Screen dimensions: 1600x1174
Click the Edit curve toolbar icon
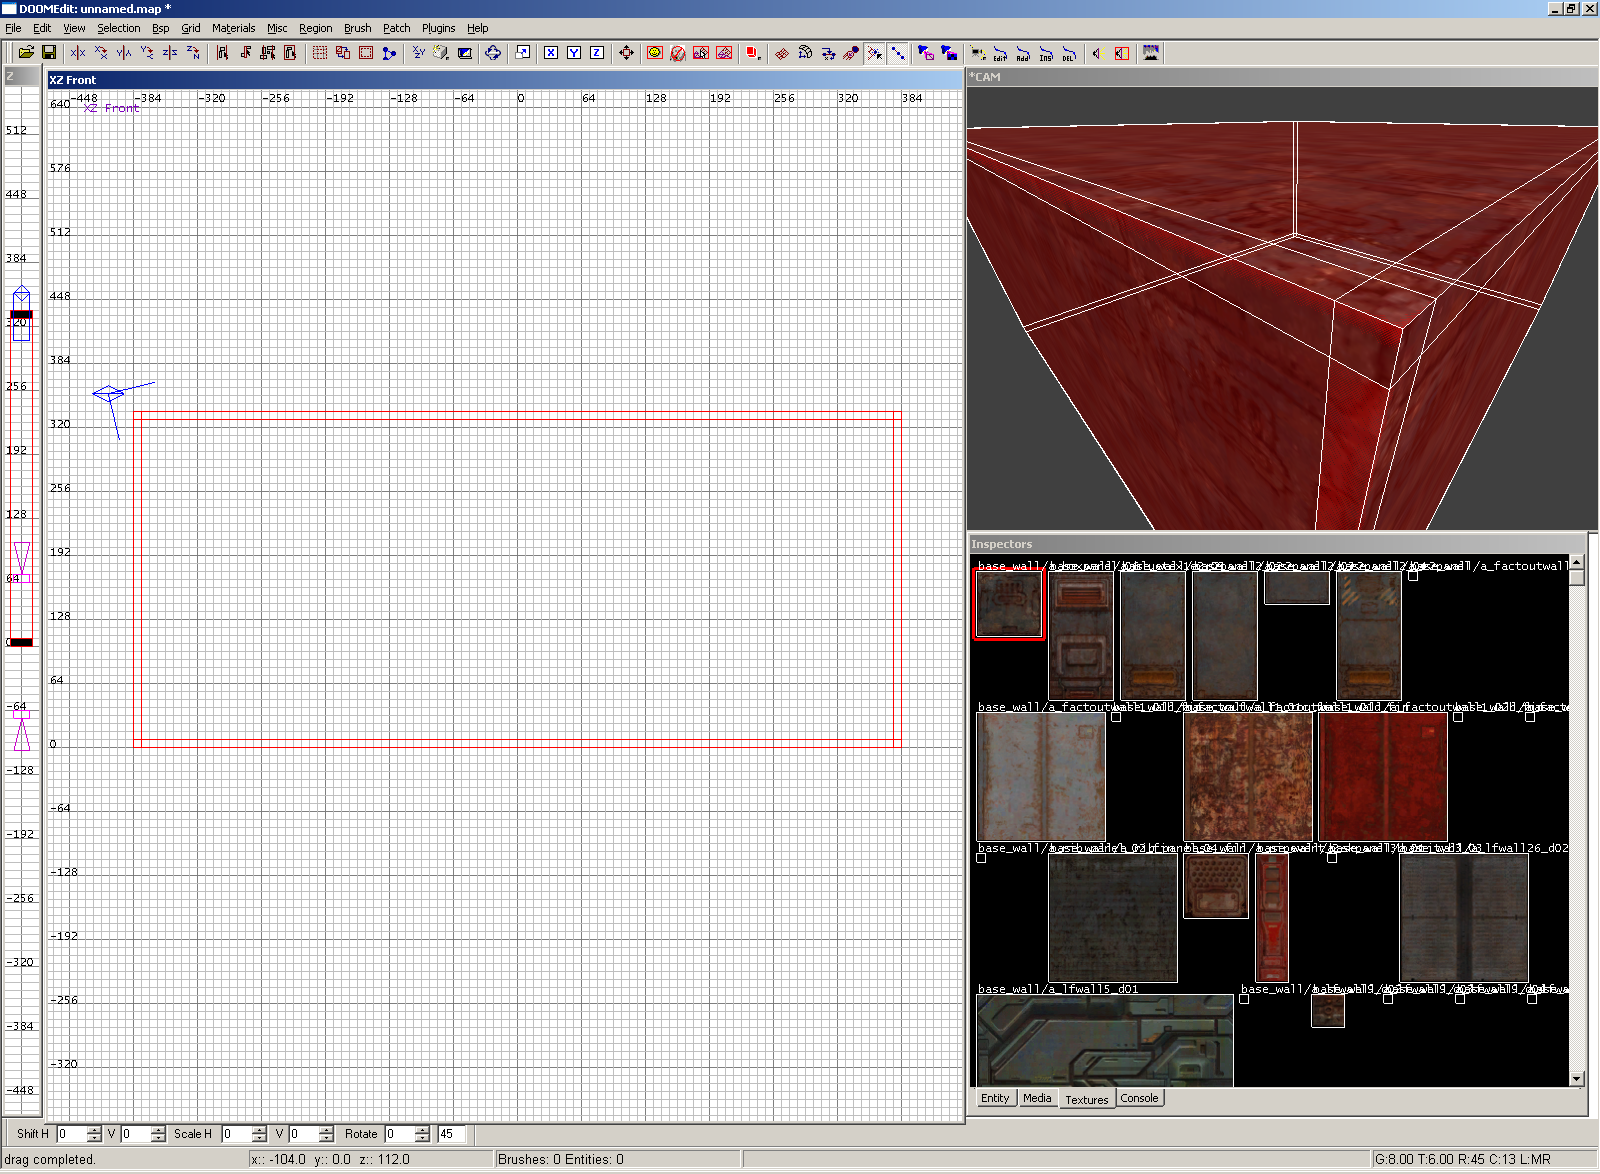point(1000,54)
